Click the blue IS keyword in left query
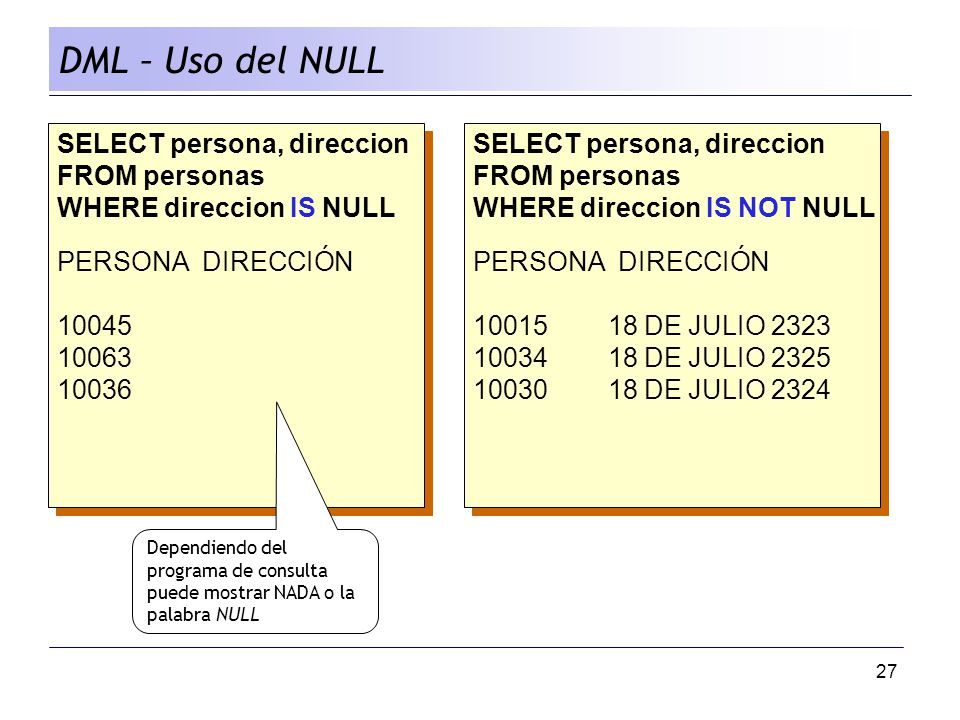960x720 pixels. point(302,208)
